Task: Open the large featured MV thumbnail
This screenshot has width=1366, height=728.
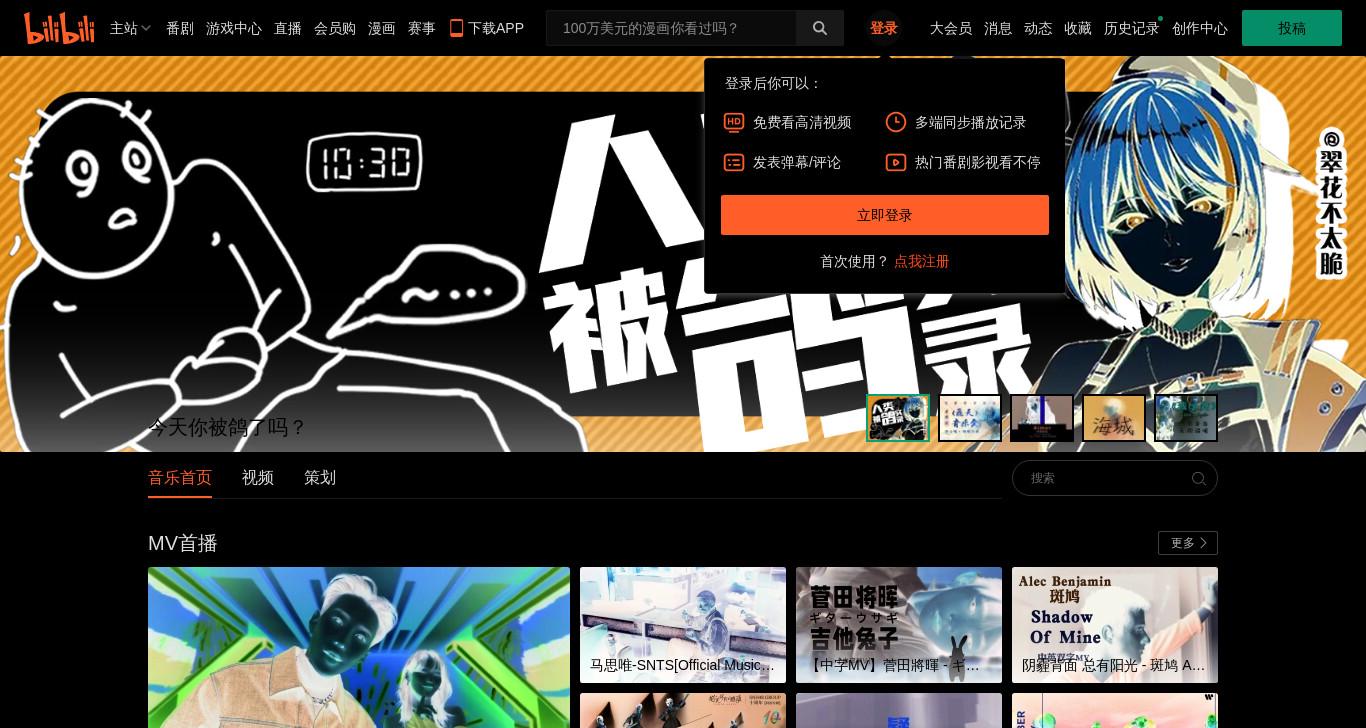Action: pos(359,647)
